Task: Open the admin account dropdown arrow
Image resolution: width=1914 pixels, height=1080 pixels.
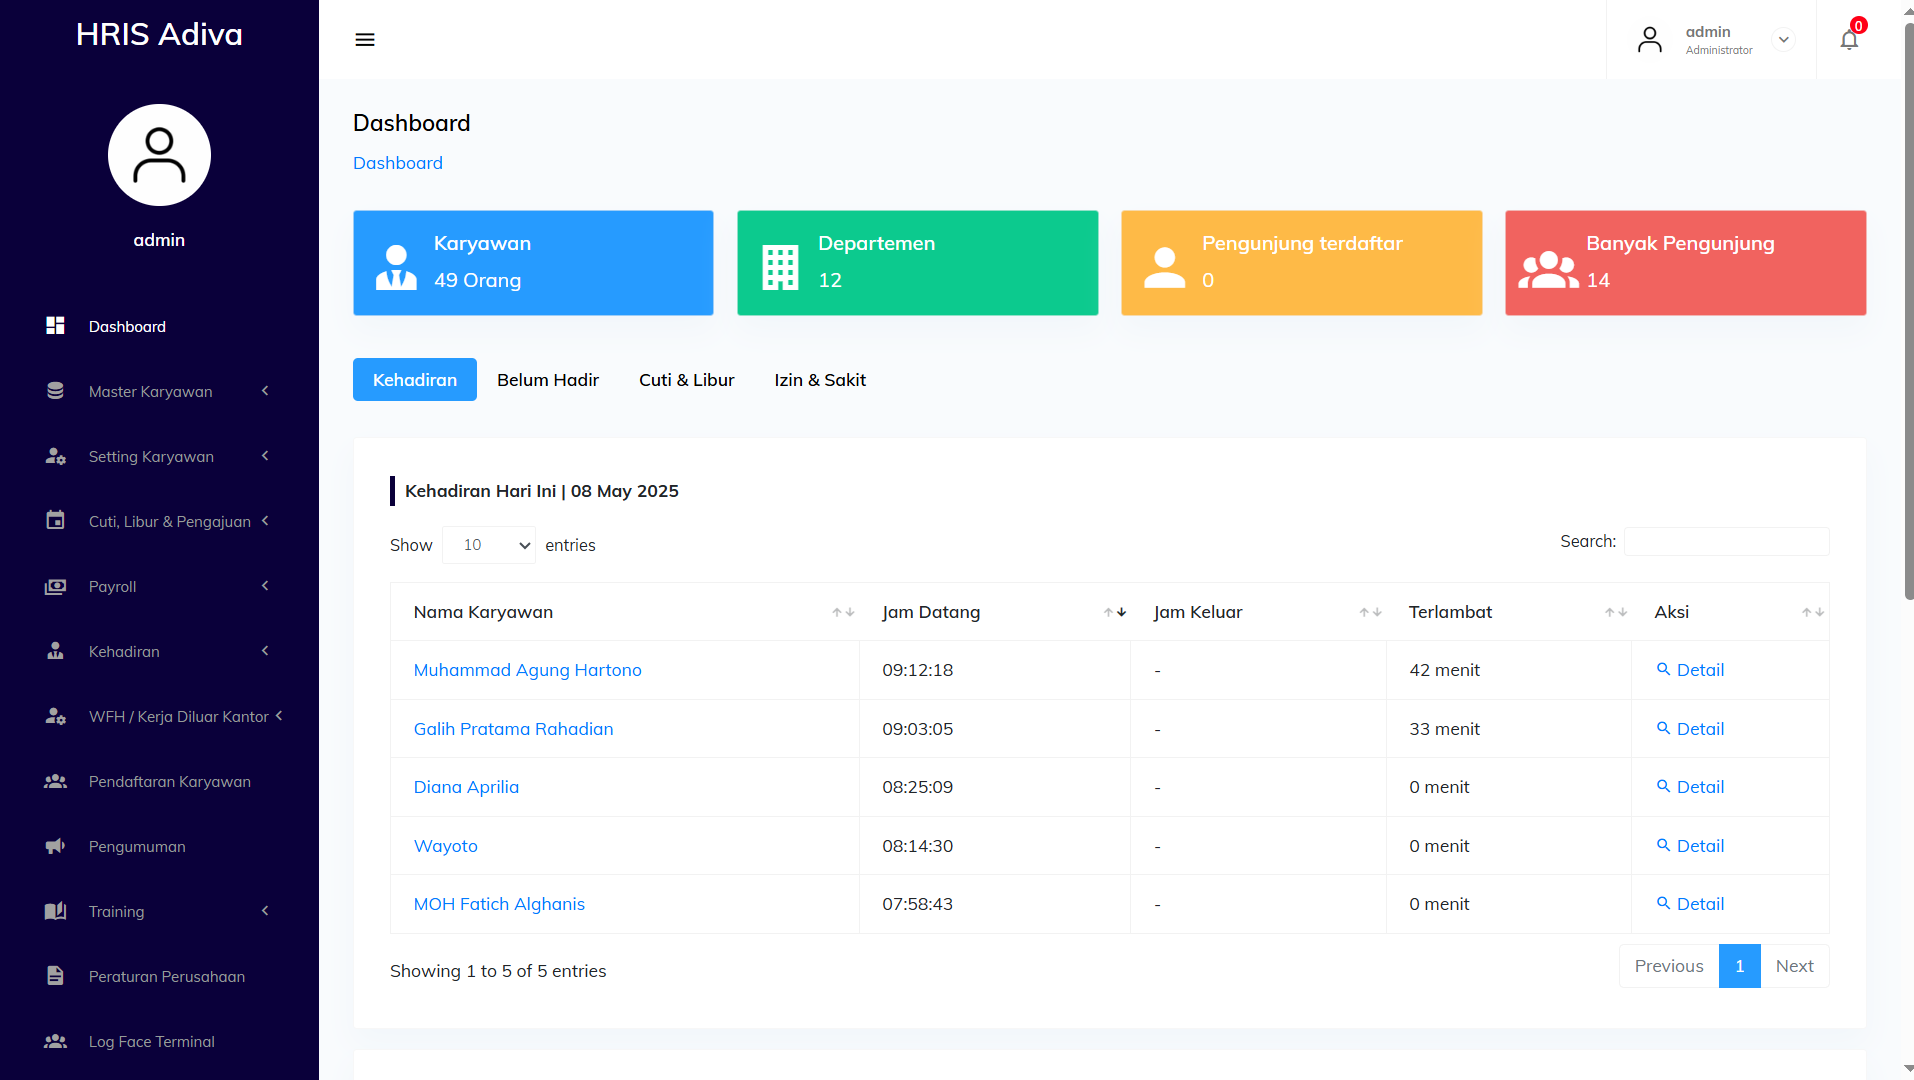Action: (x=1783, y=40)
